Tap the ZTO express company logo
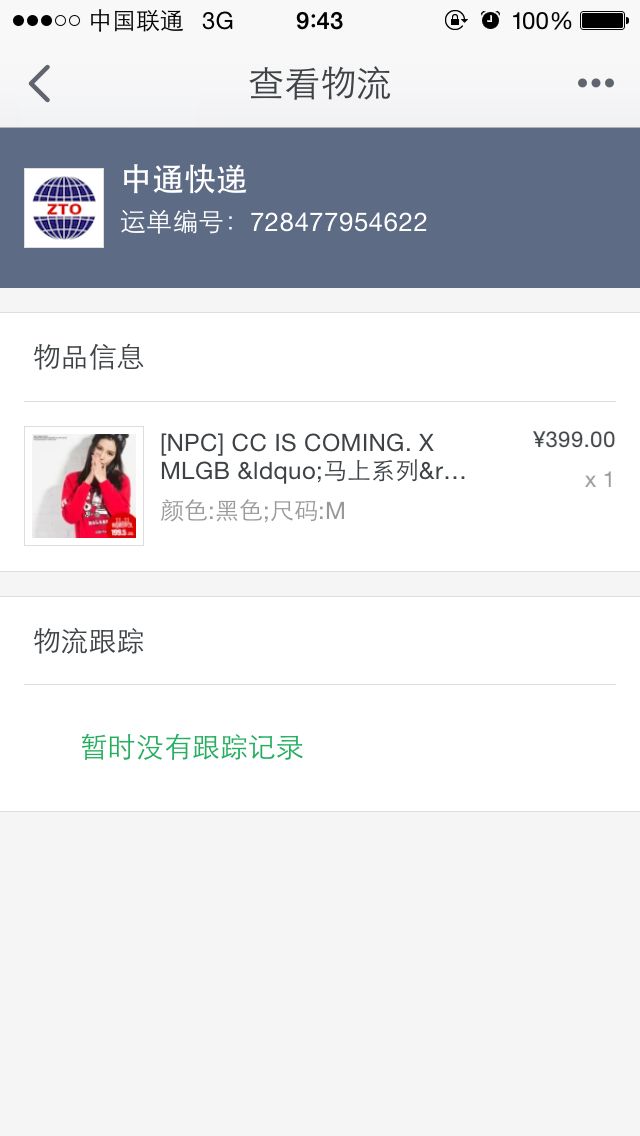Image resolution: width=640 pixels, height=1136 pixels. point(64,208)
